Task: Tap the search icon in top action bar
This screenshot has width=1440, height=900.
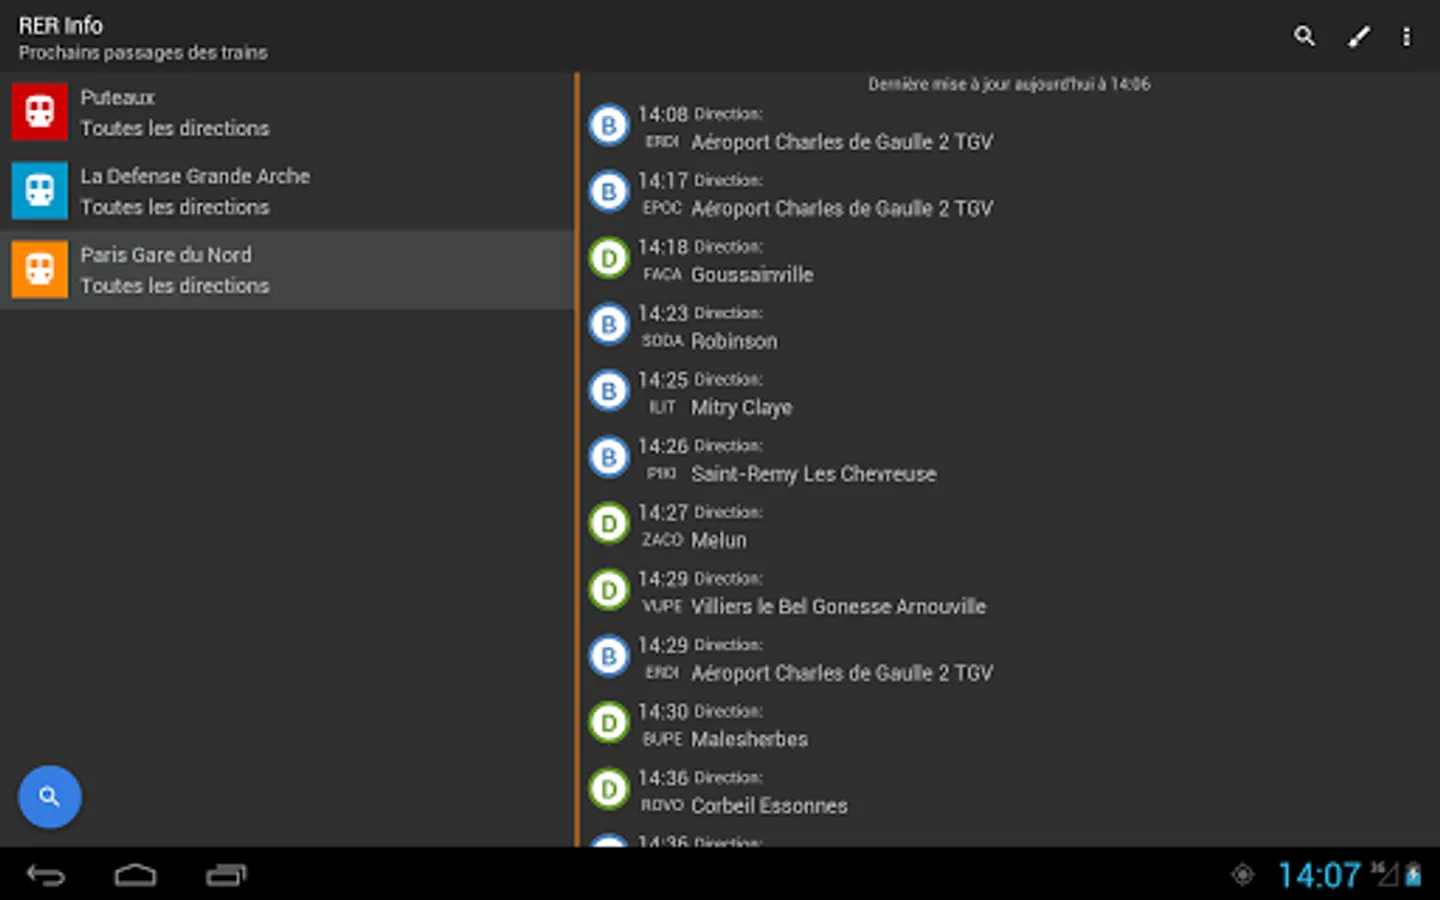Action: click(1304, 37)
